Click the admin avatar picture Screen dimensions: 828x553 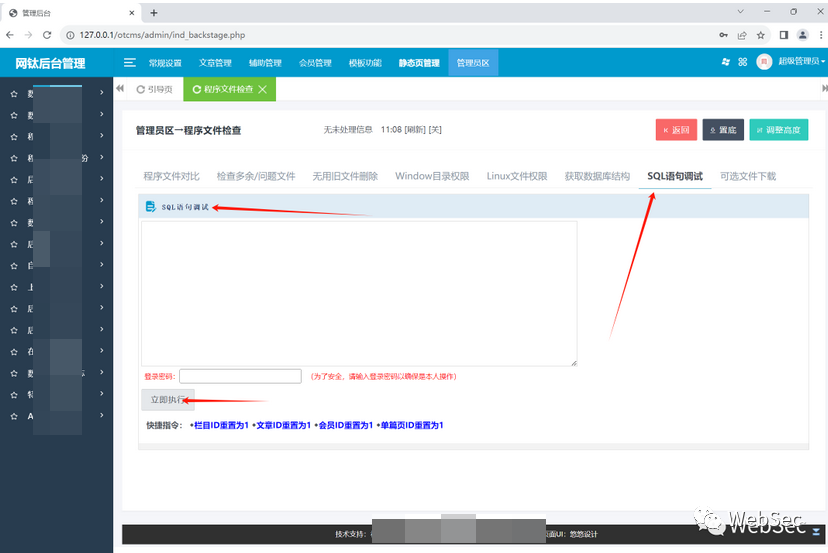click(764, 62)
